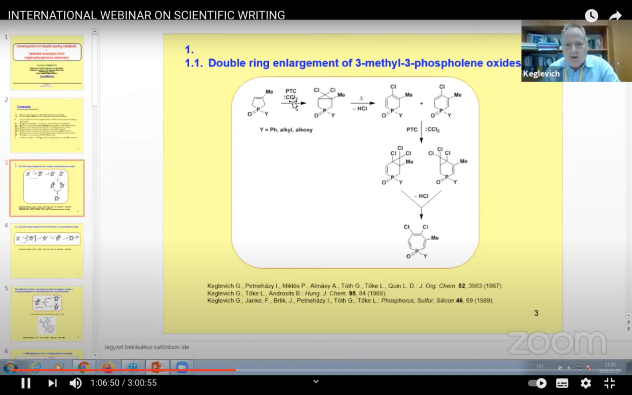Mute the video volume
Viewport: 632px width, 395px height.
click(x=75, y=383)
